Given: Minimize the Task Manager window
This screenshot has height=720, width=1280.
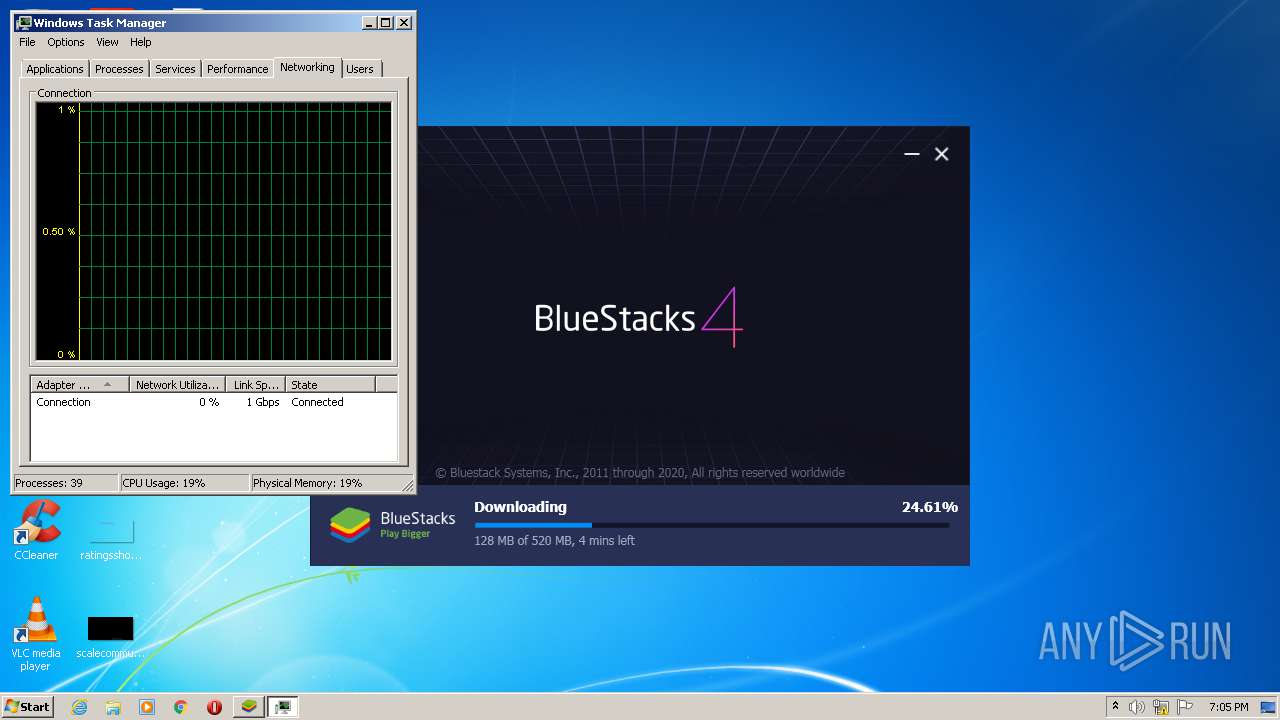Looking at the screenshot, I should click(x=369, y=22).
